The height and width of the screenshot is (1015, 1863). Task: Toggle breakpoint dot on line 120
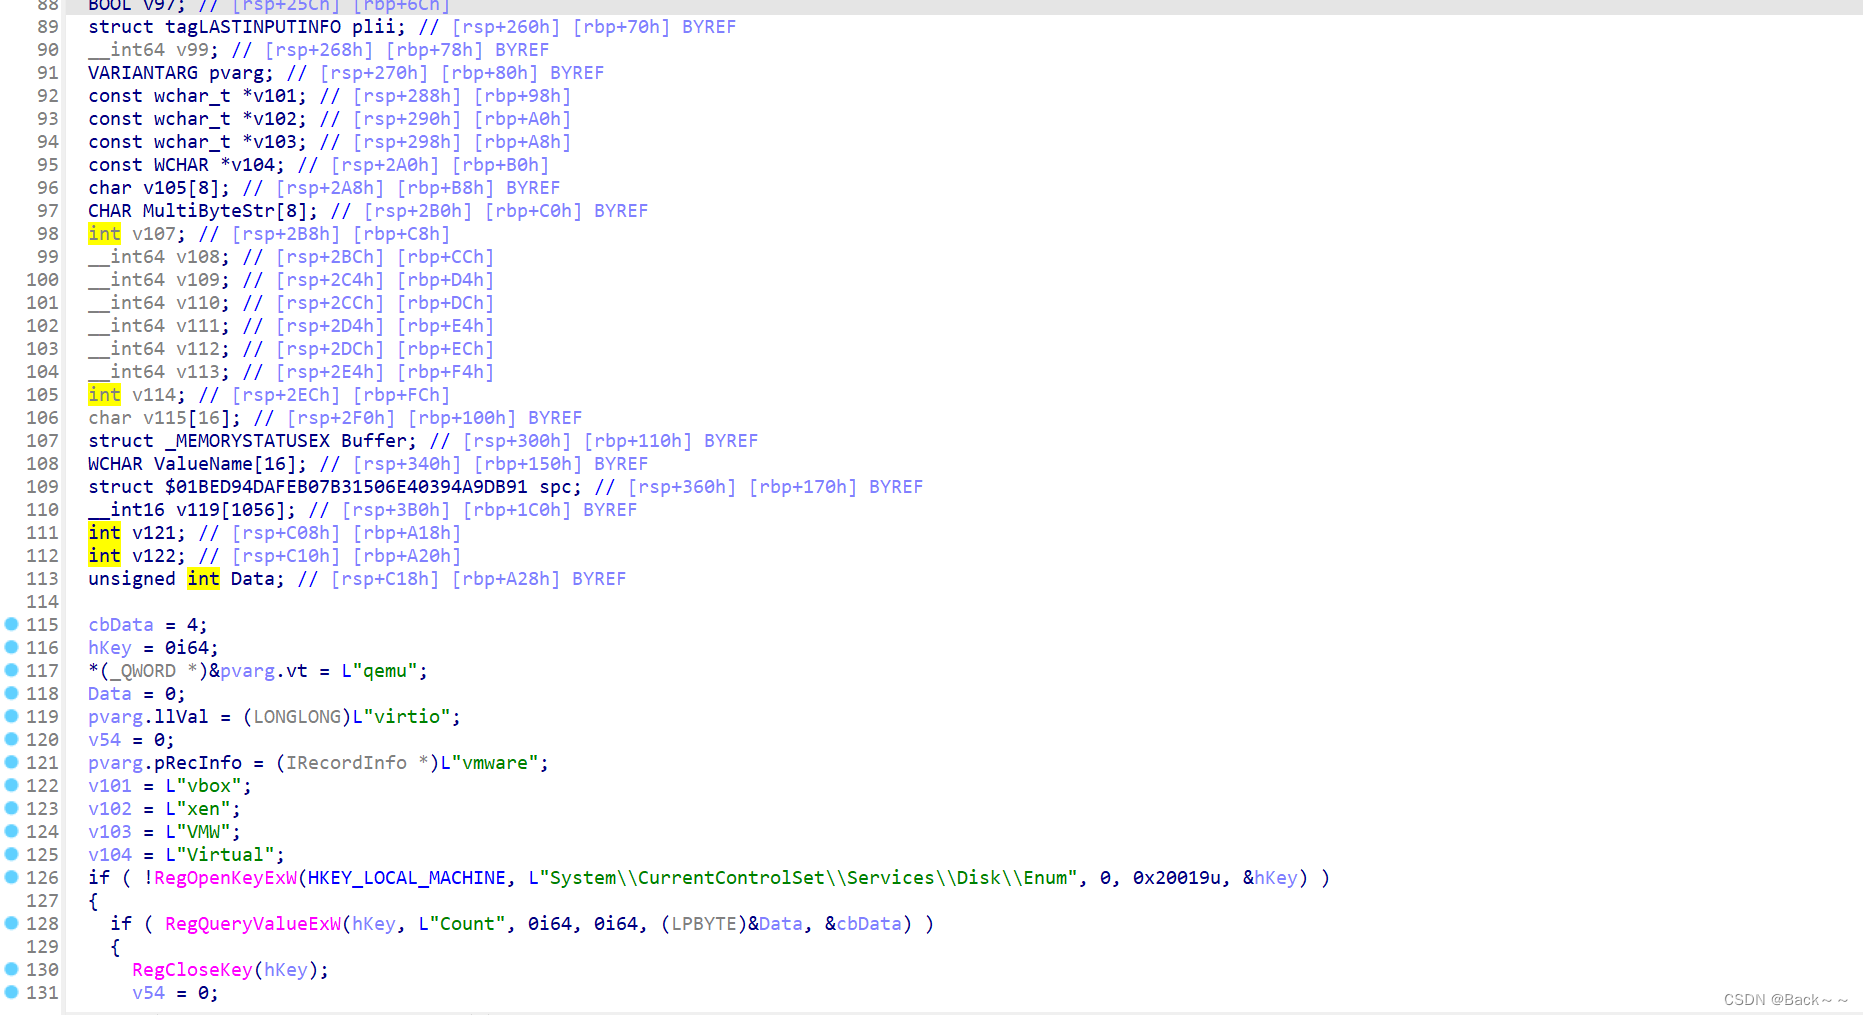pos(12,739)
